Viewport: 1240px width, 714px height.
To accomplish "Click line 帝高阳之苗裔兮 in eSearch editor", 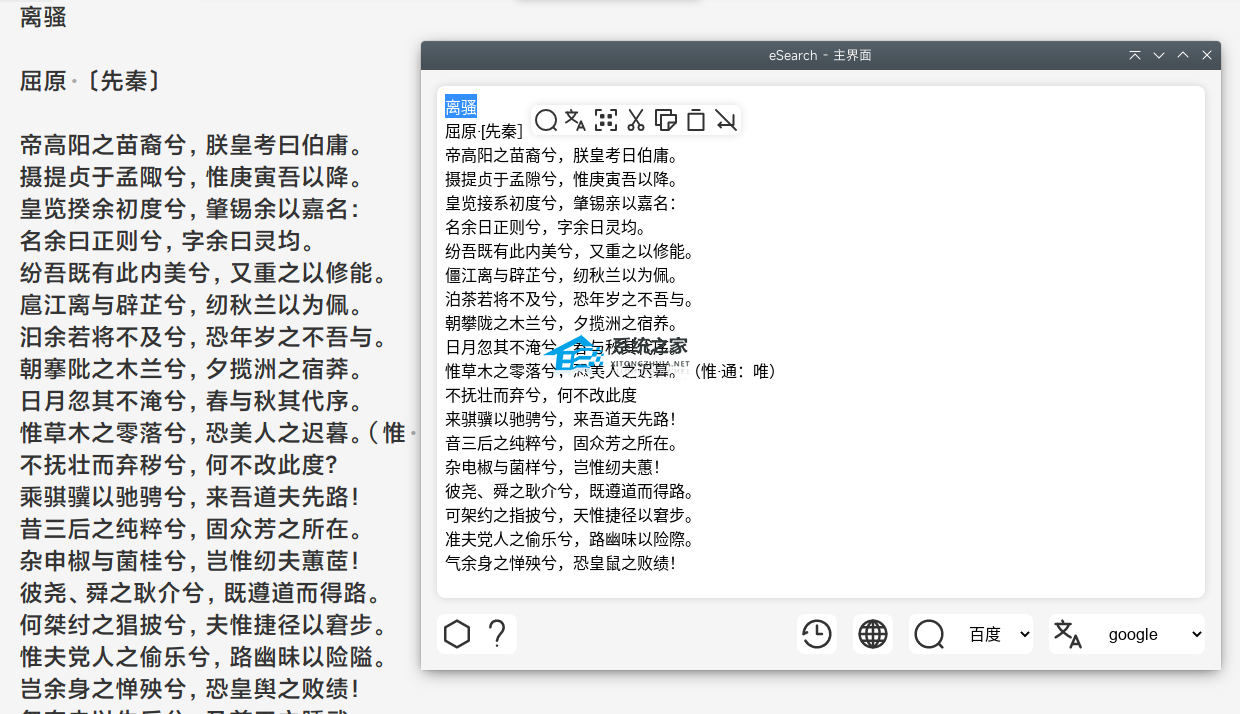I will click(563, 155).
